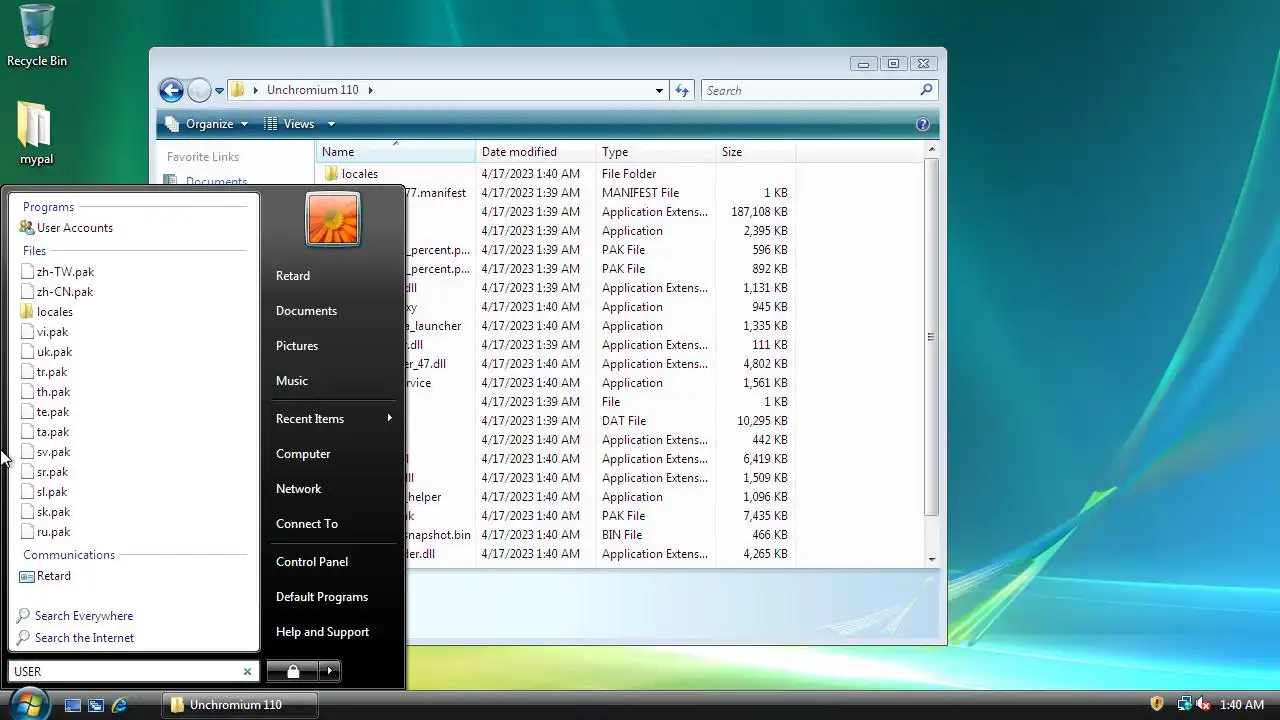Sort by the Name column header
This screenshot has width=1280, height=720.
[396, 152]
